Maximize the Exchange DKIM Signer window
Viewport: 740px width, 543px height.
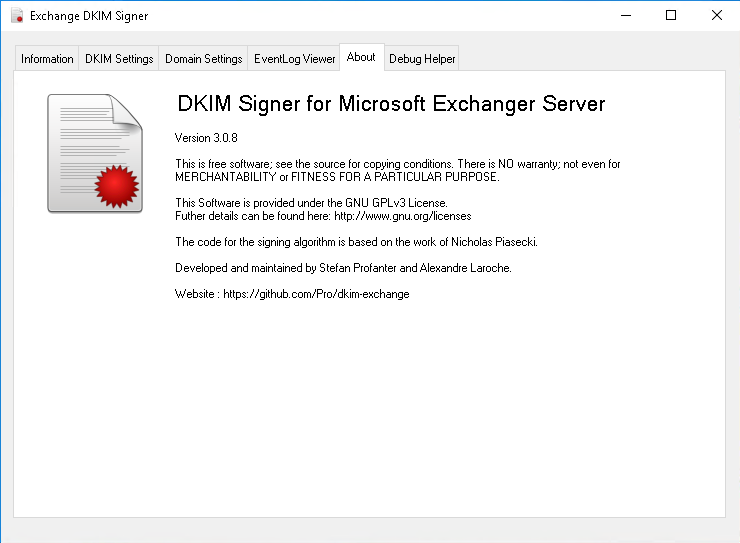[671, 16]
